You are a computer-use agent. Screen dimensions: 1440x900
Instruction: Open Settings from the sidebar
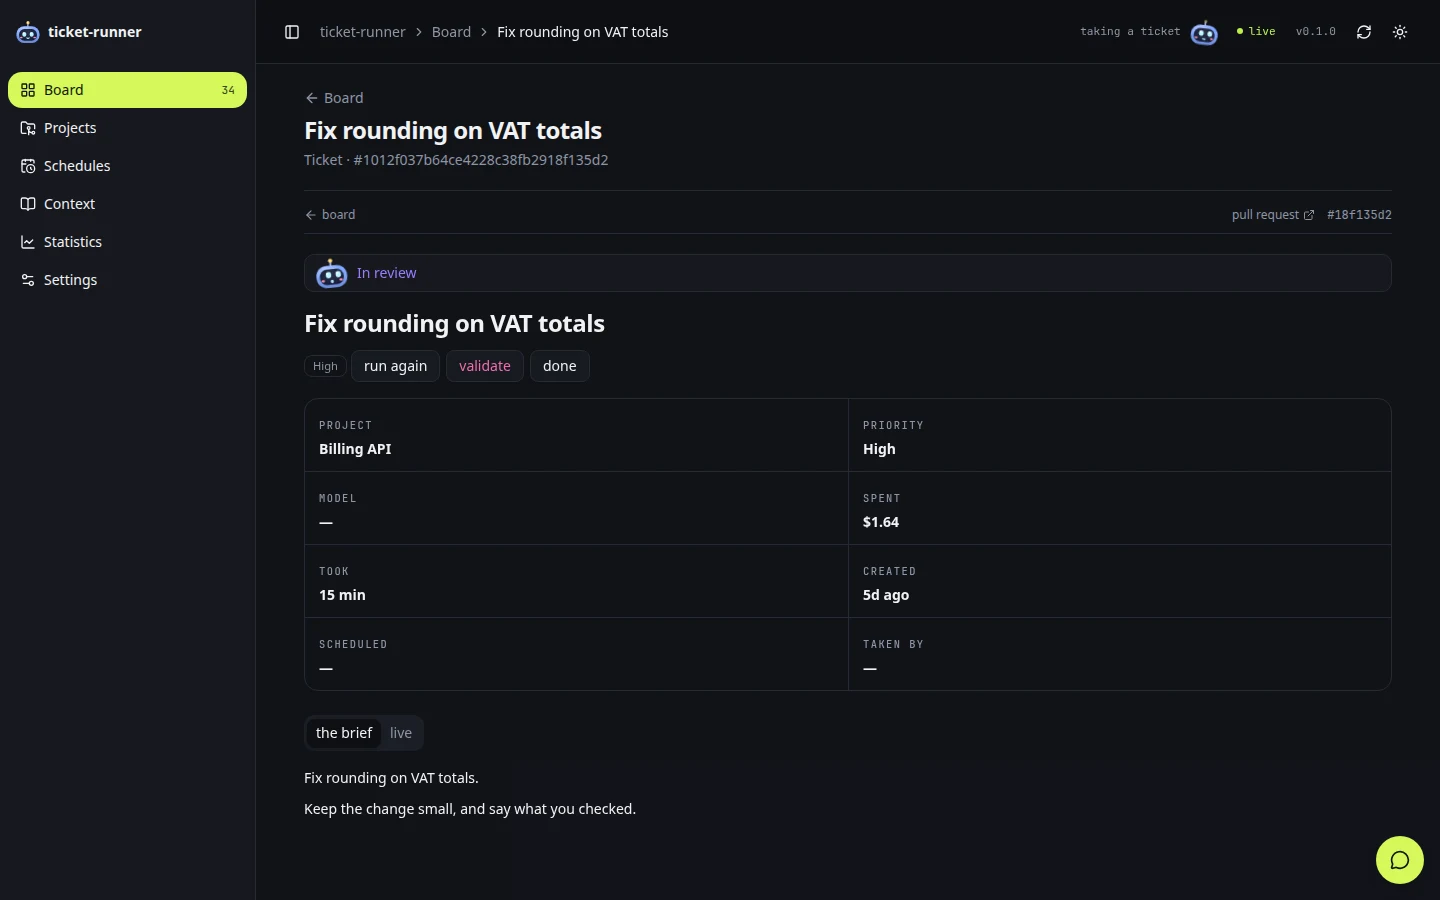[127, 280]
